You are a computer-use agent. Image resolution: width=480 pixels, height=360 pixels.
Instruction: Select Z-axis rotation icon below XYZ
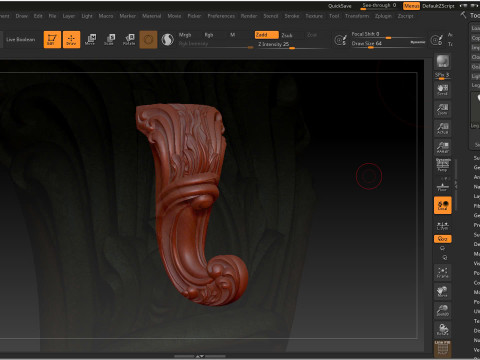click(x=444, y=257)
